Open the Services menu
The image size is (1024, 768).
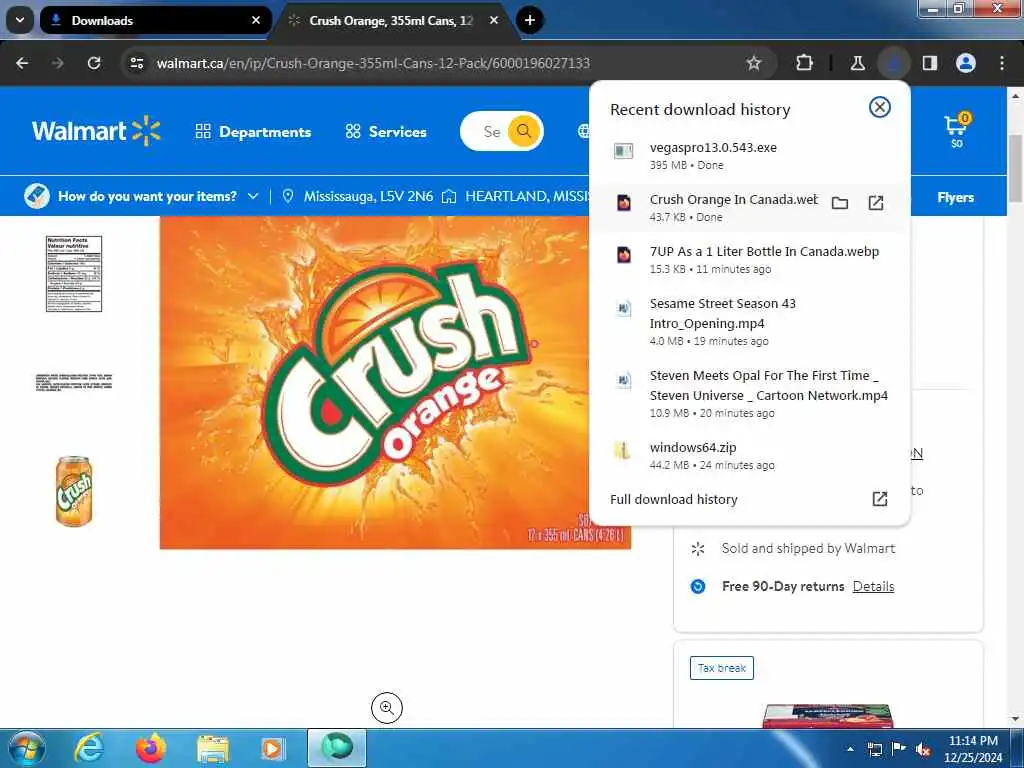pyautogui.click(x=386, y=131)
